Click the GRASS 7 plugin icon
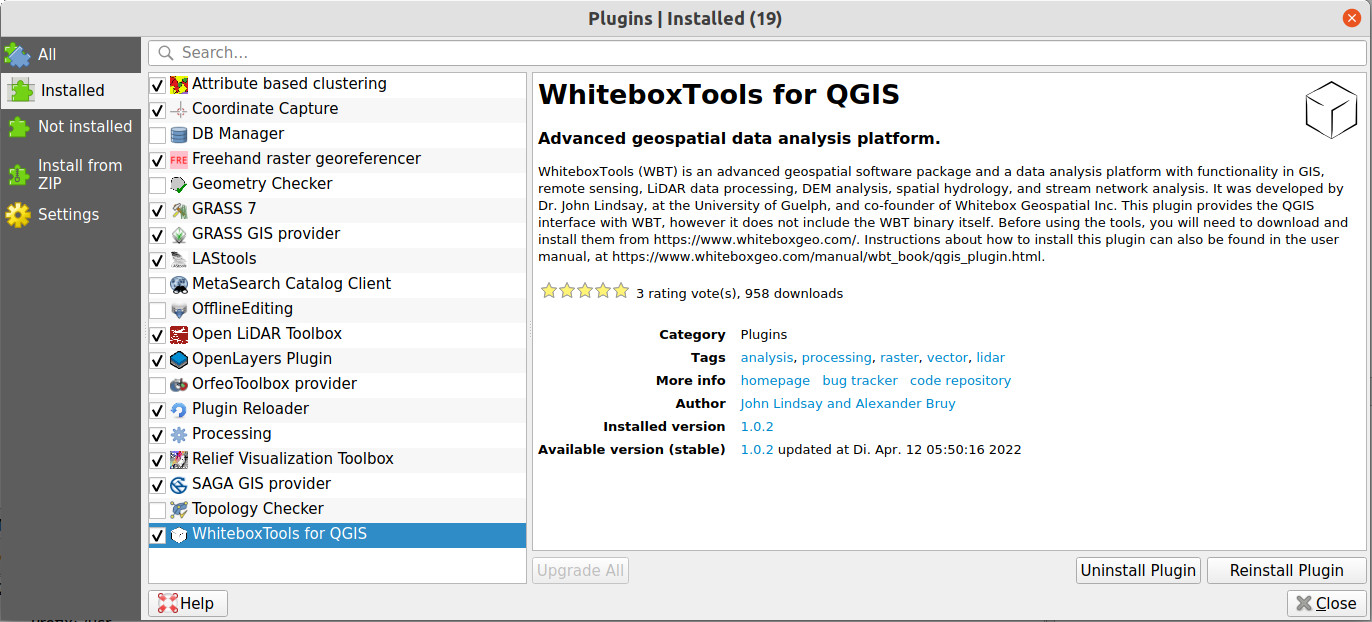The width and height of the screenshot is (1372, 622). [179, 210]
